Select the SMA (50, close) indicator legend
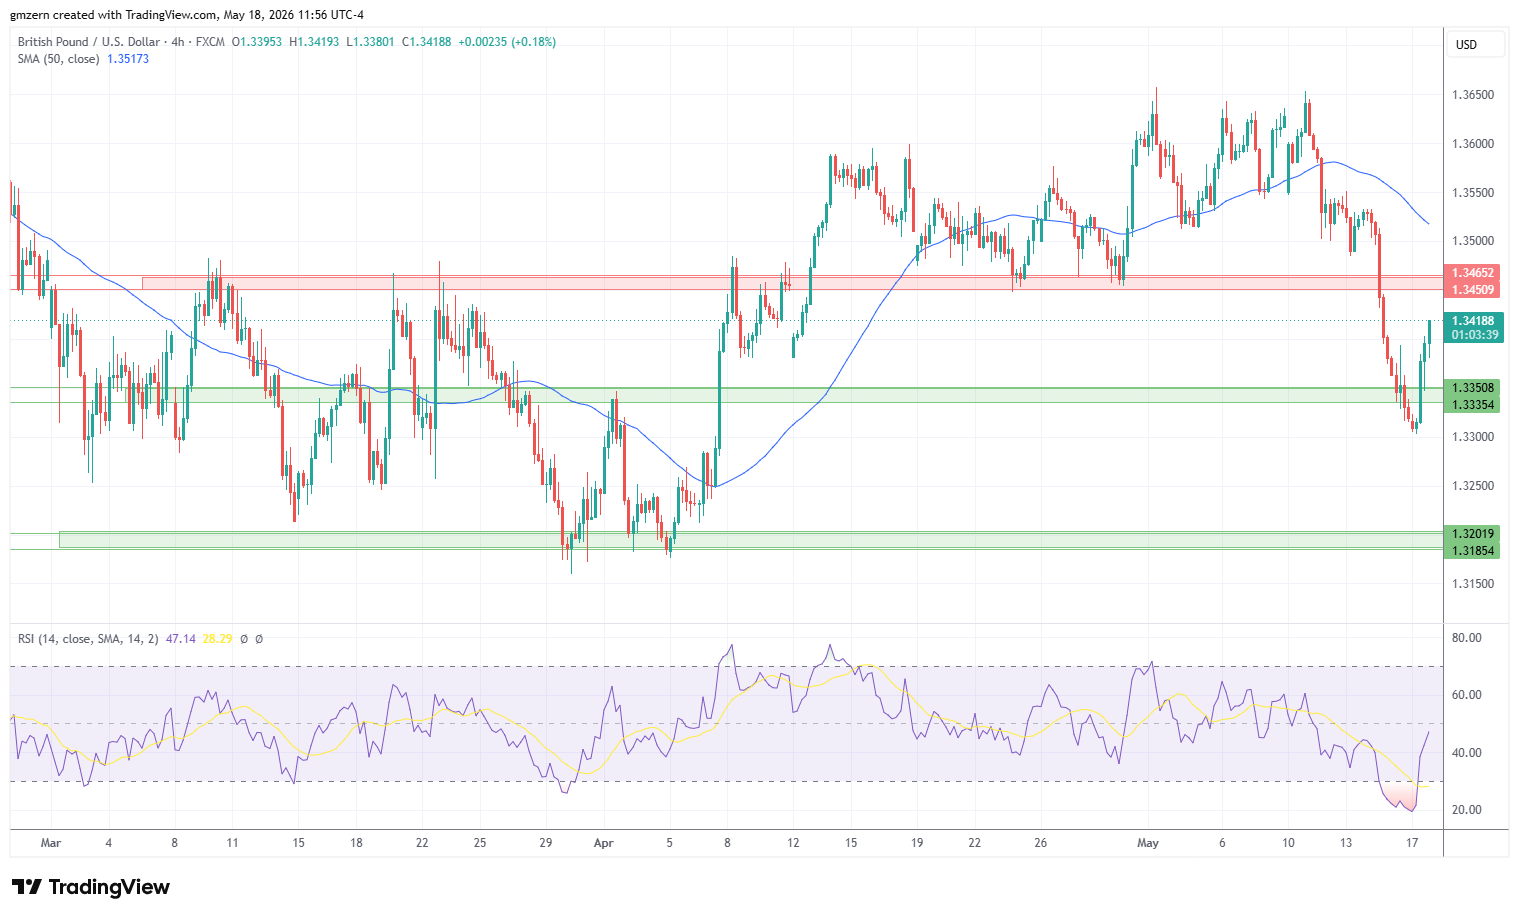Image resolution: width=1519 pixels, height=917 pixels. pos(58,59)
